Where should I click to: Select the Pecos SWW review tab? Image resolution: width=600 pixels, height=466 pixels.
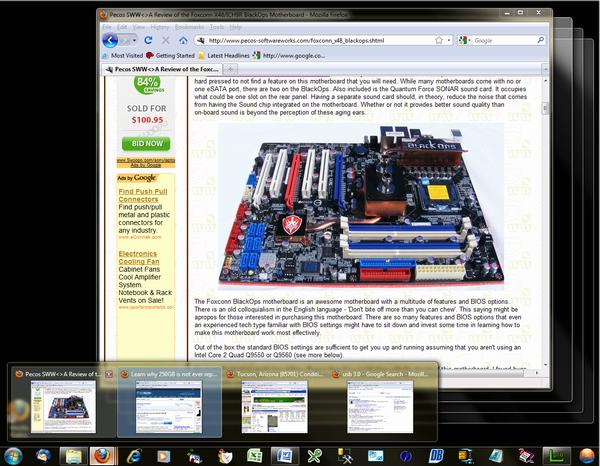coord(162,69)
